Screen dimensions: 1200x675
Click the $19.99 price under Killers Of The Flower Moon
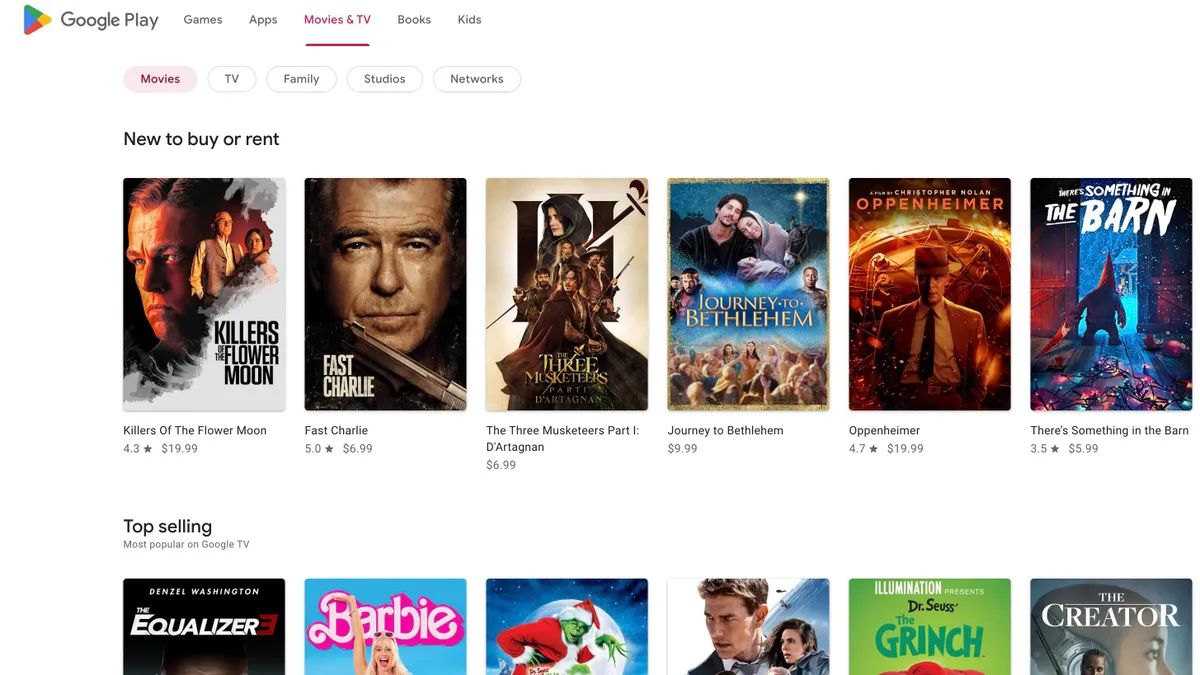(179, 449)
